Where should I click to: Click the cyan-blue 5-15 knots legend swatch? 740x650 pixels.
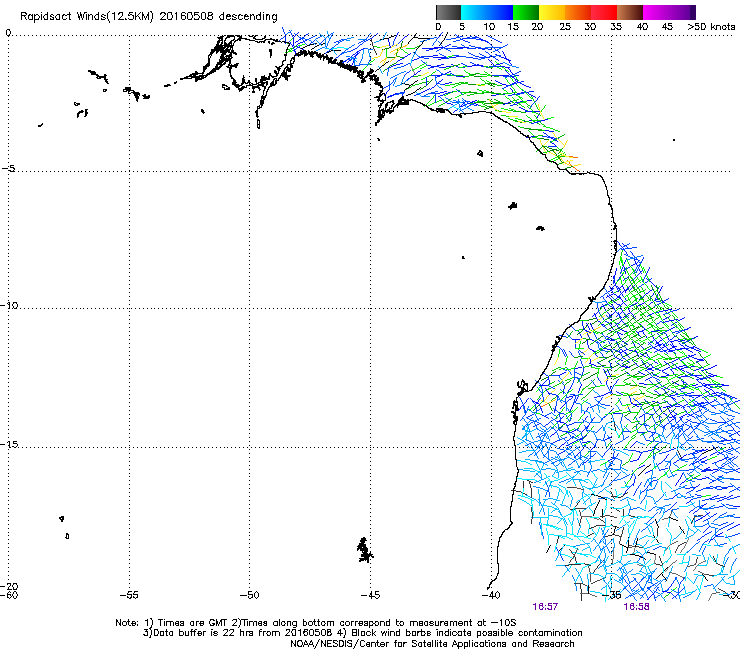(487, 12)
